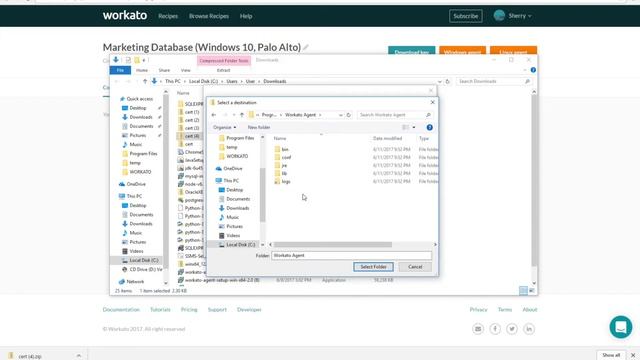Open the chat support bubble
Viewport: 640px width, 360px height.
tap(621, 327)
